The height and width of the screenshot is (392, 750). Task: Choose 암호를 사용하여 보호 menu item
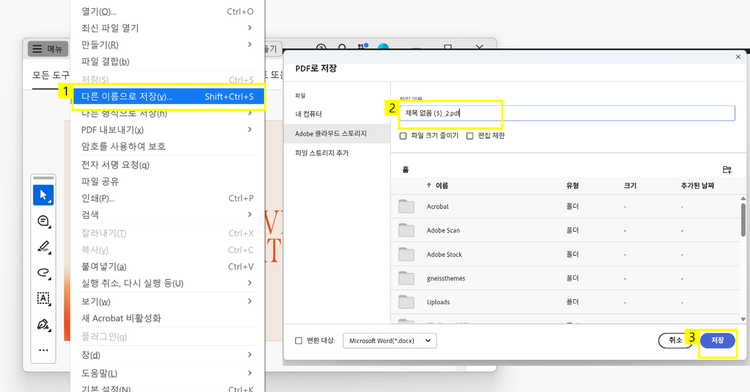[x=167, y=146]
